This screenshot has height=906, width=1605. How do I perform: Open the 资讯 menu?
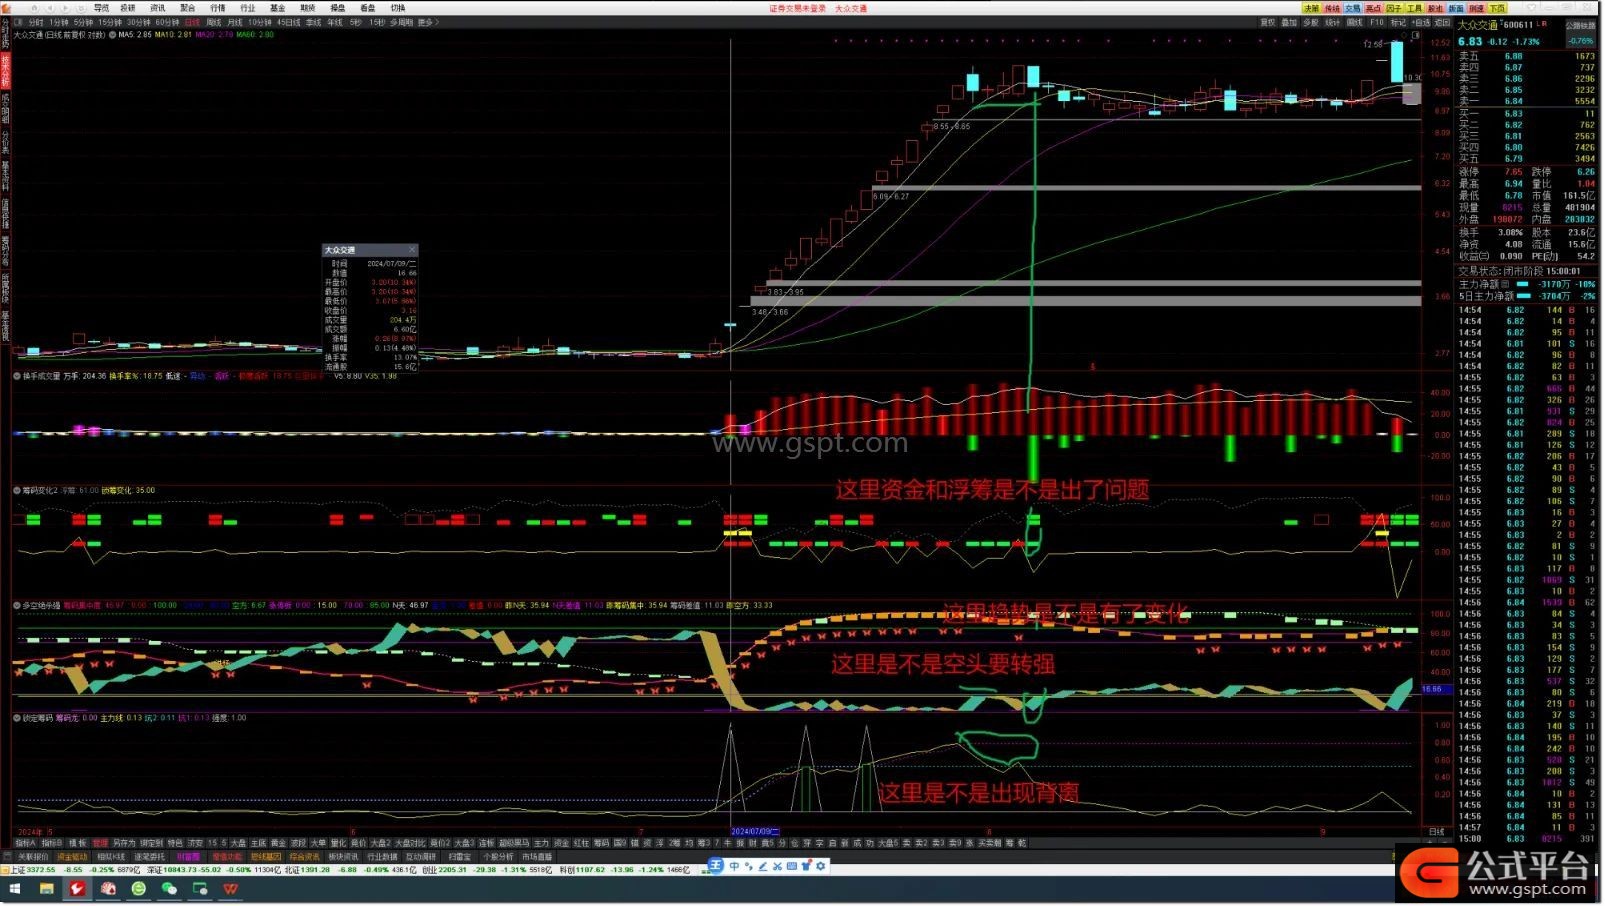158,8
